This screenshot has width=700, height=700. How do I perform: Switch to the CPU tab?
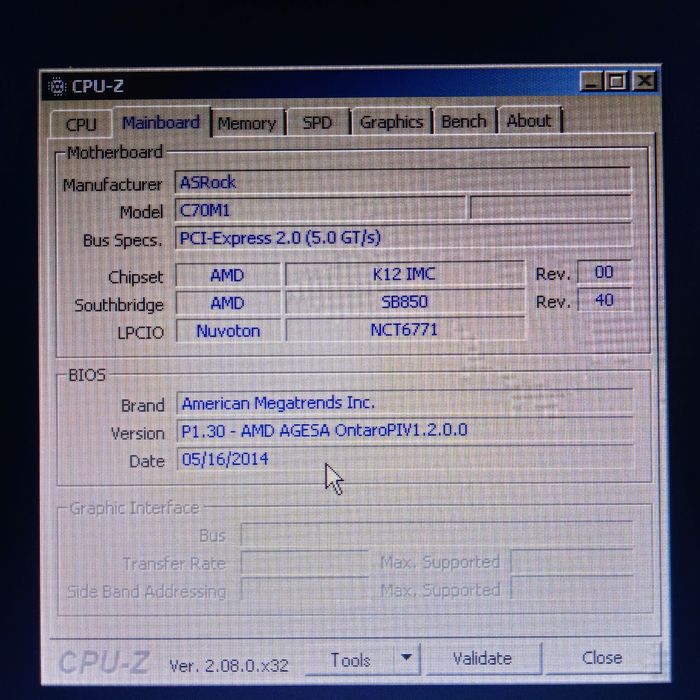pos(81,124)
